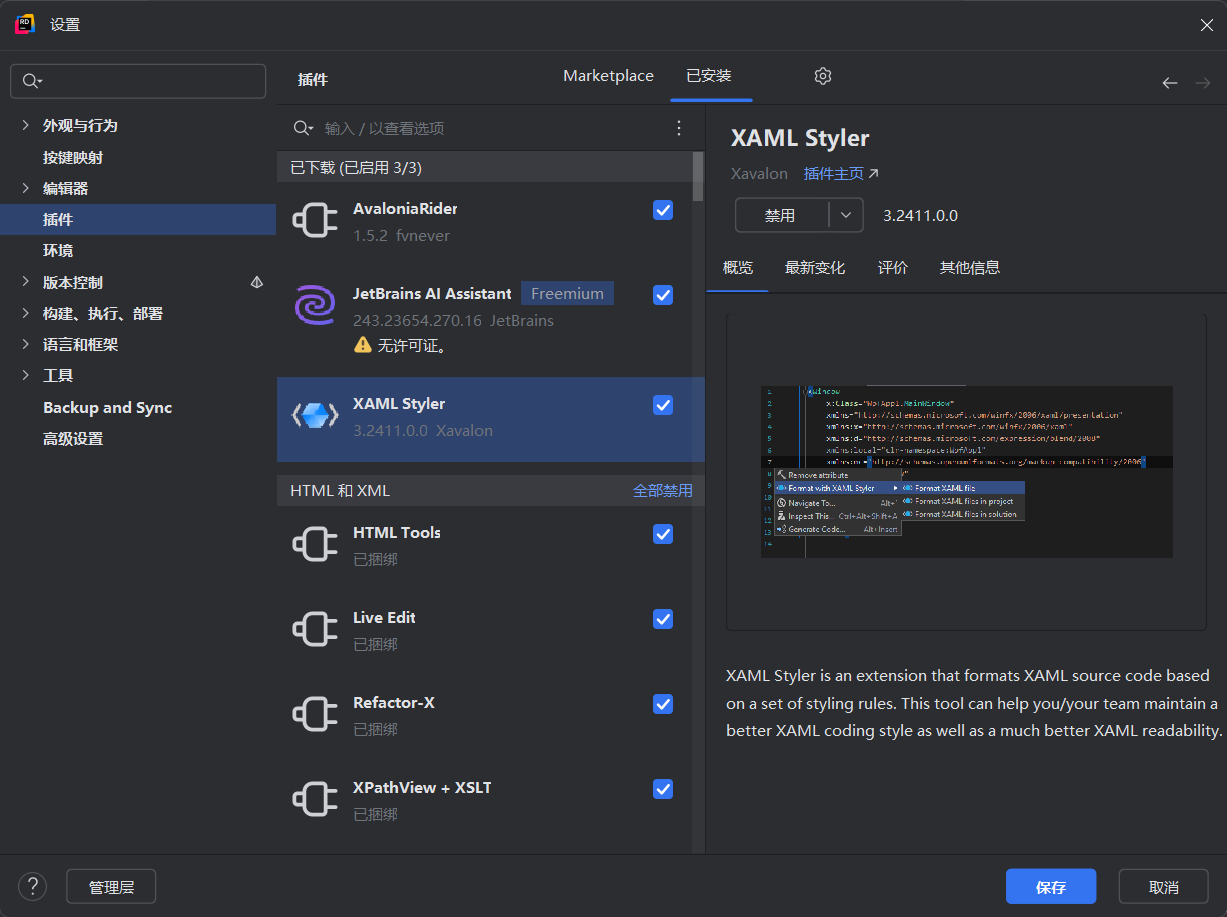The height and width of the screenshot is (917, 1227).
Task: Open the plugin settings gear icon
Action: (823, 76)
